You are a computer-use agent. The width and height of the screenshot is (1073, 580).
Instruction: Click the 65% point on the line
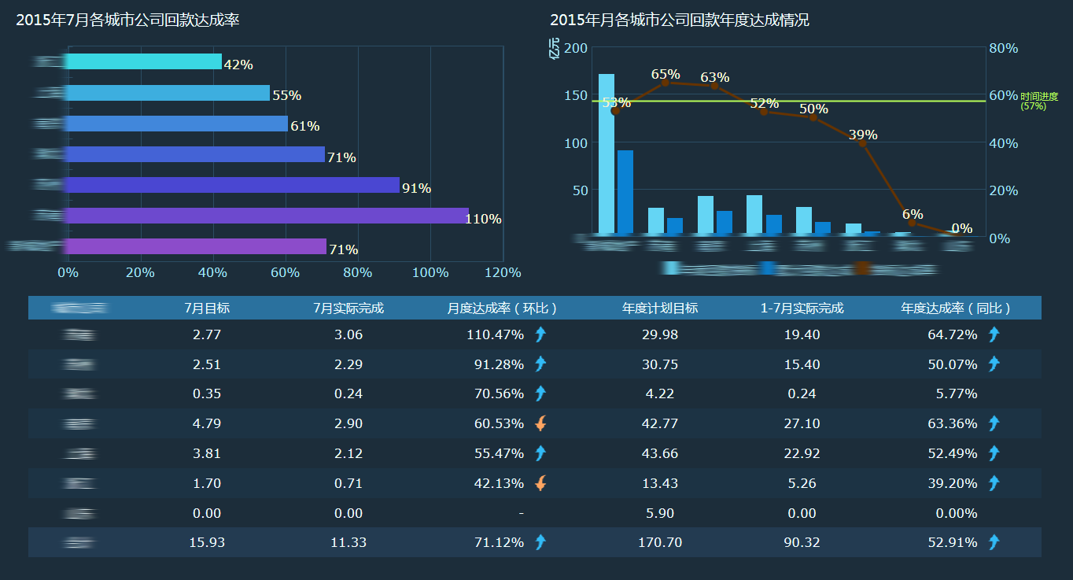point(664,83)
